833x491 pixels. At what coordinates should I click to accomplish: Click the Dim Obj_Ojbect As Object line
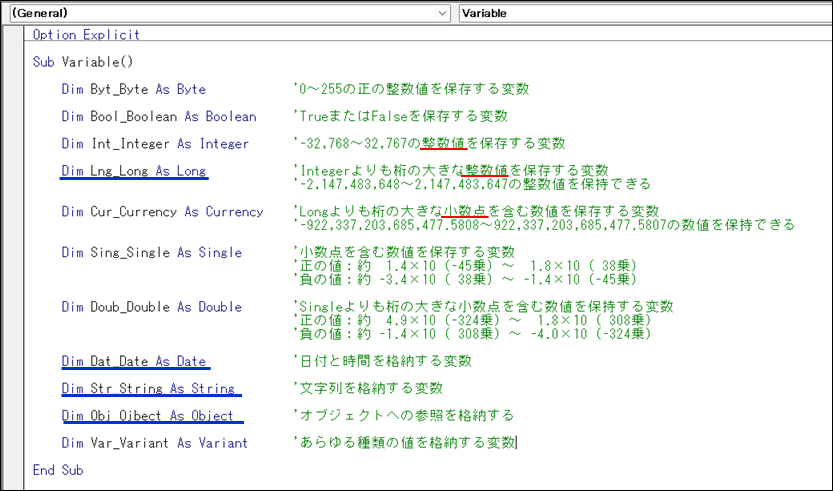pos(147,416)
